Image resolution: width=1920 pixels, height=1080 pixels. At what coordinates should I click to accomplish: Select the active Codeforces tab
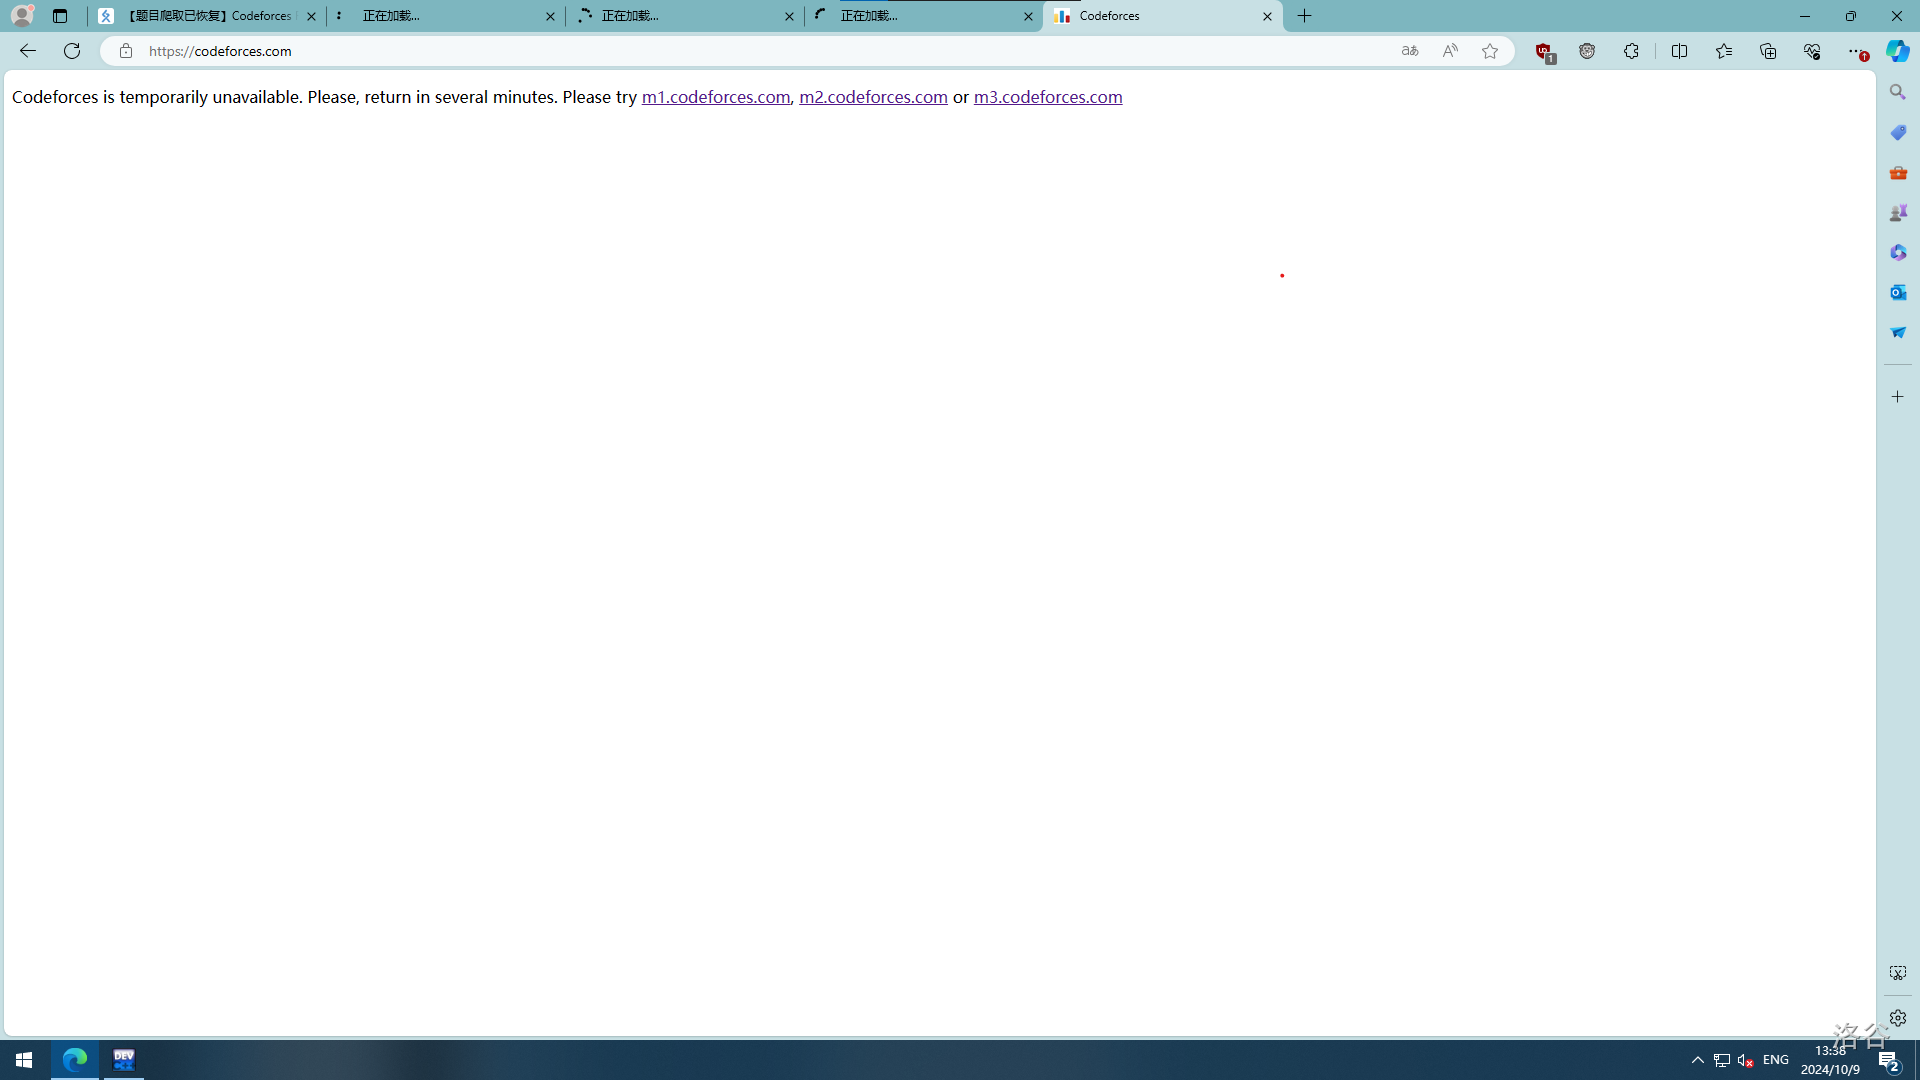coord(1162,16)
